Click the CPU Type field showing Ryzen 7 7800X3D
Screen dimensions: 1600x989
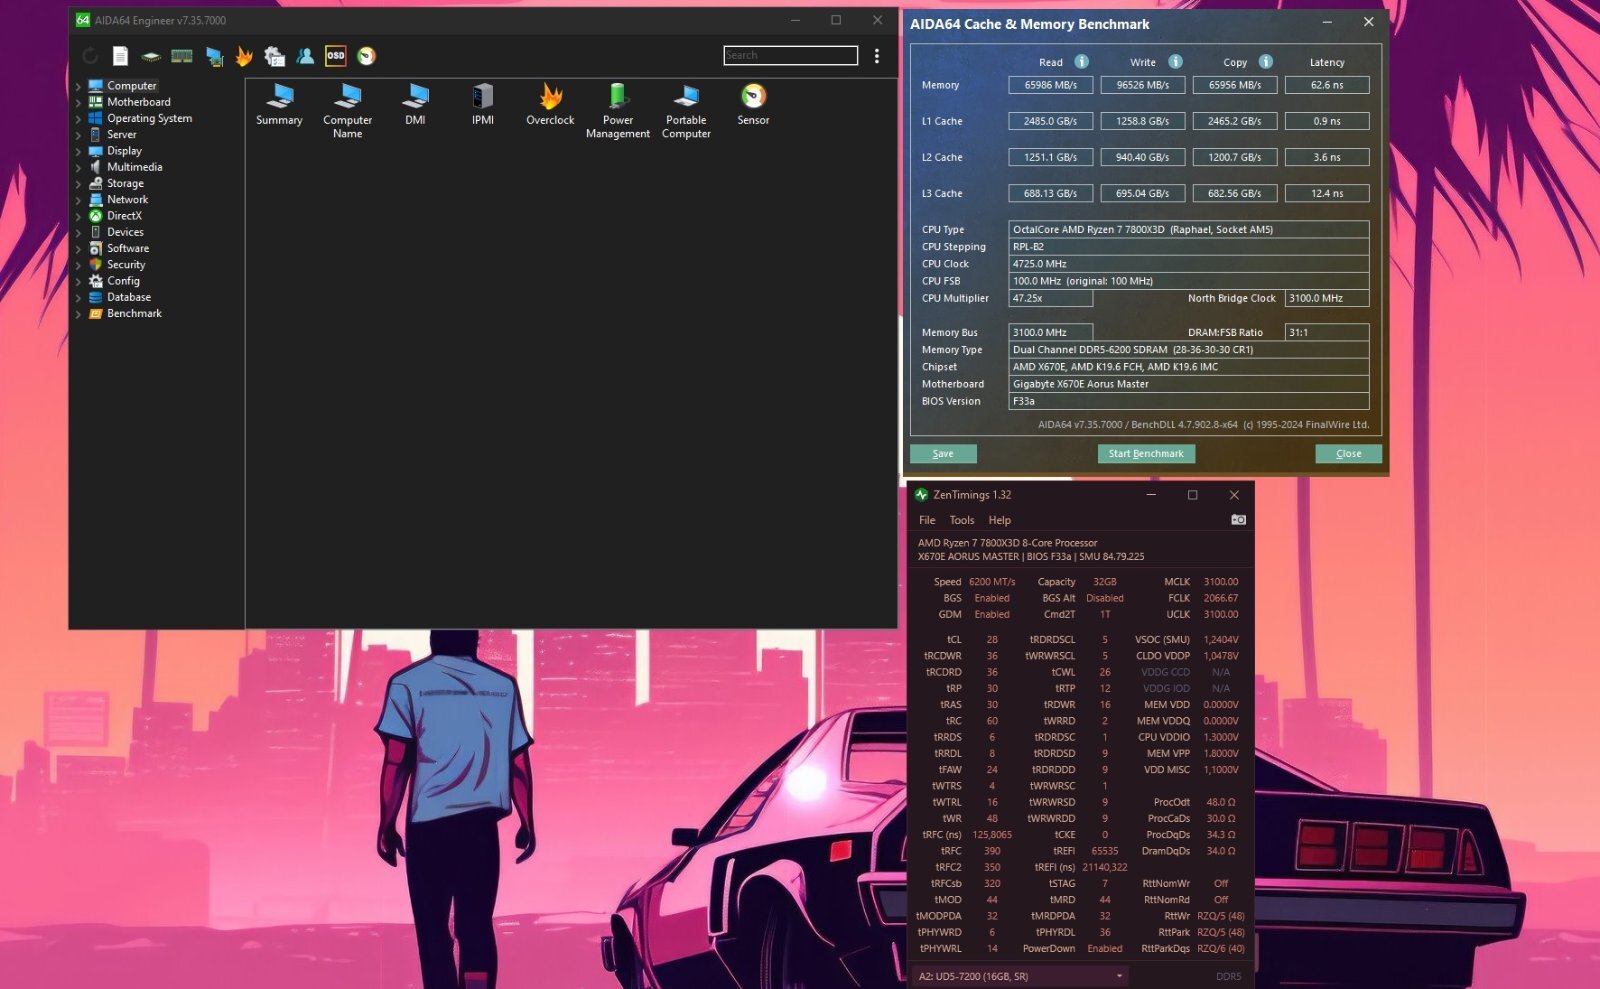point(1188,229)
